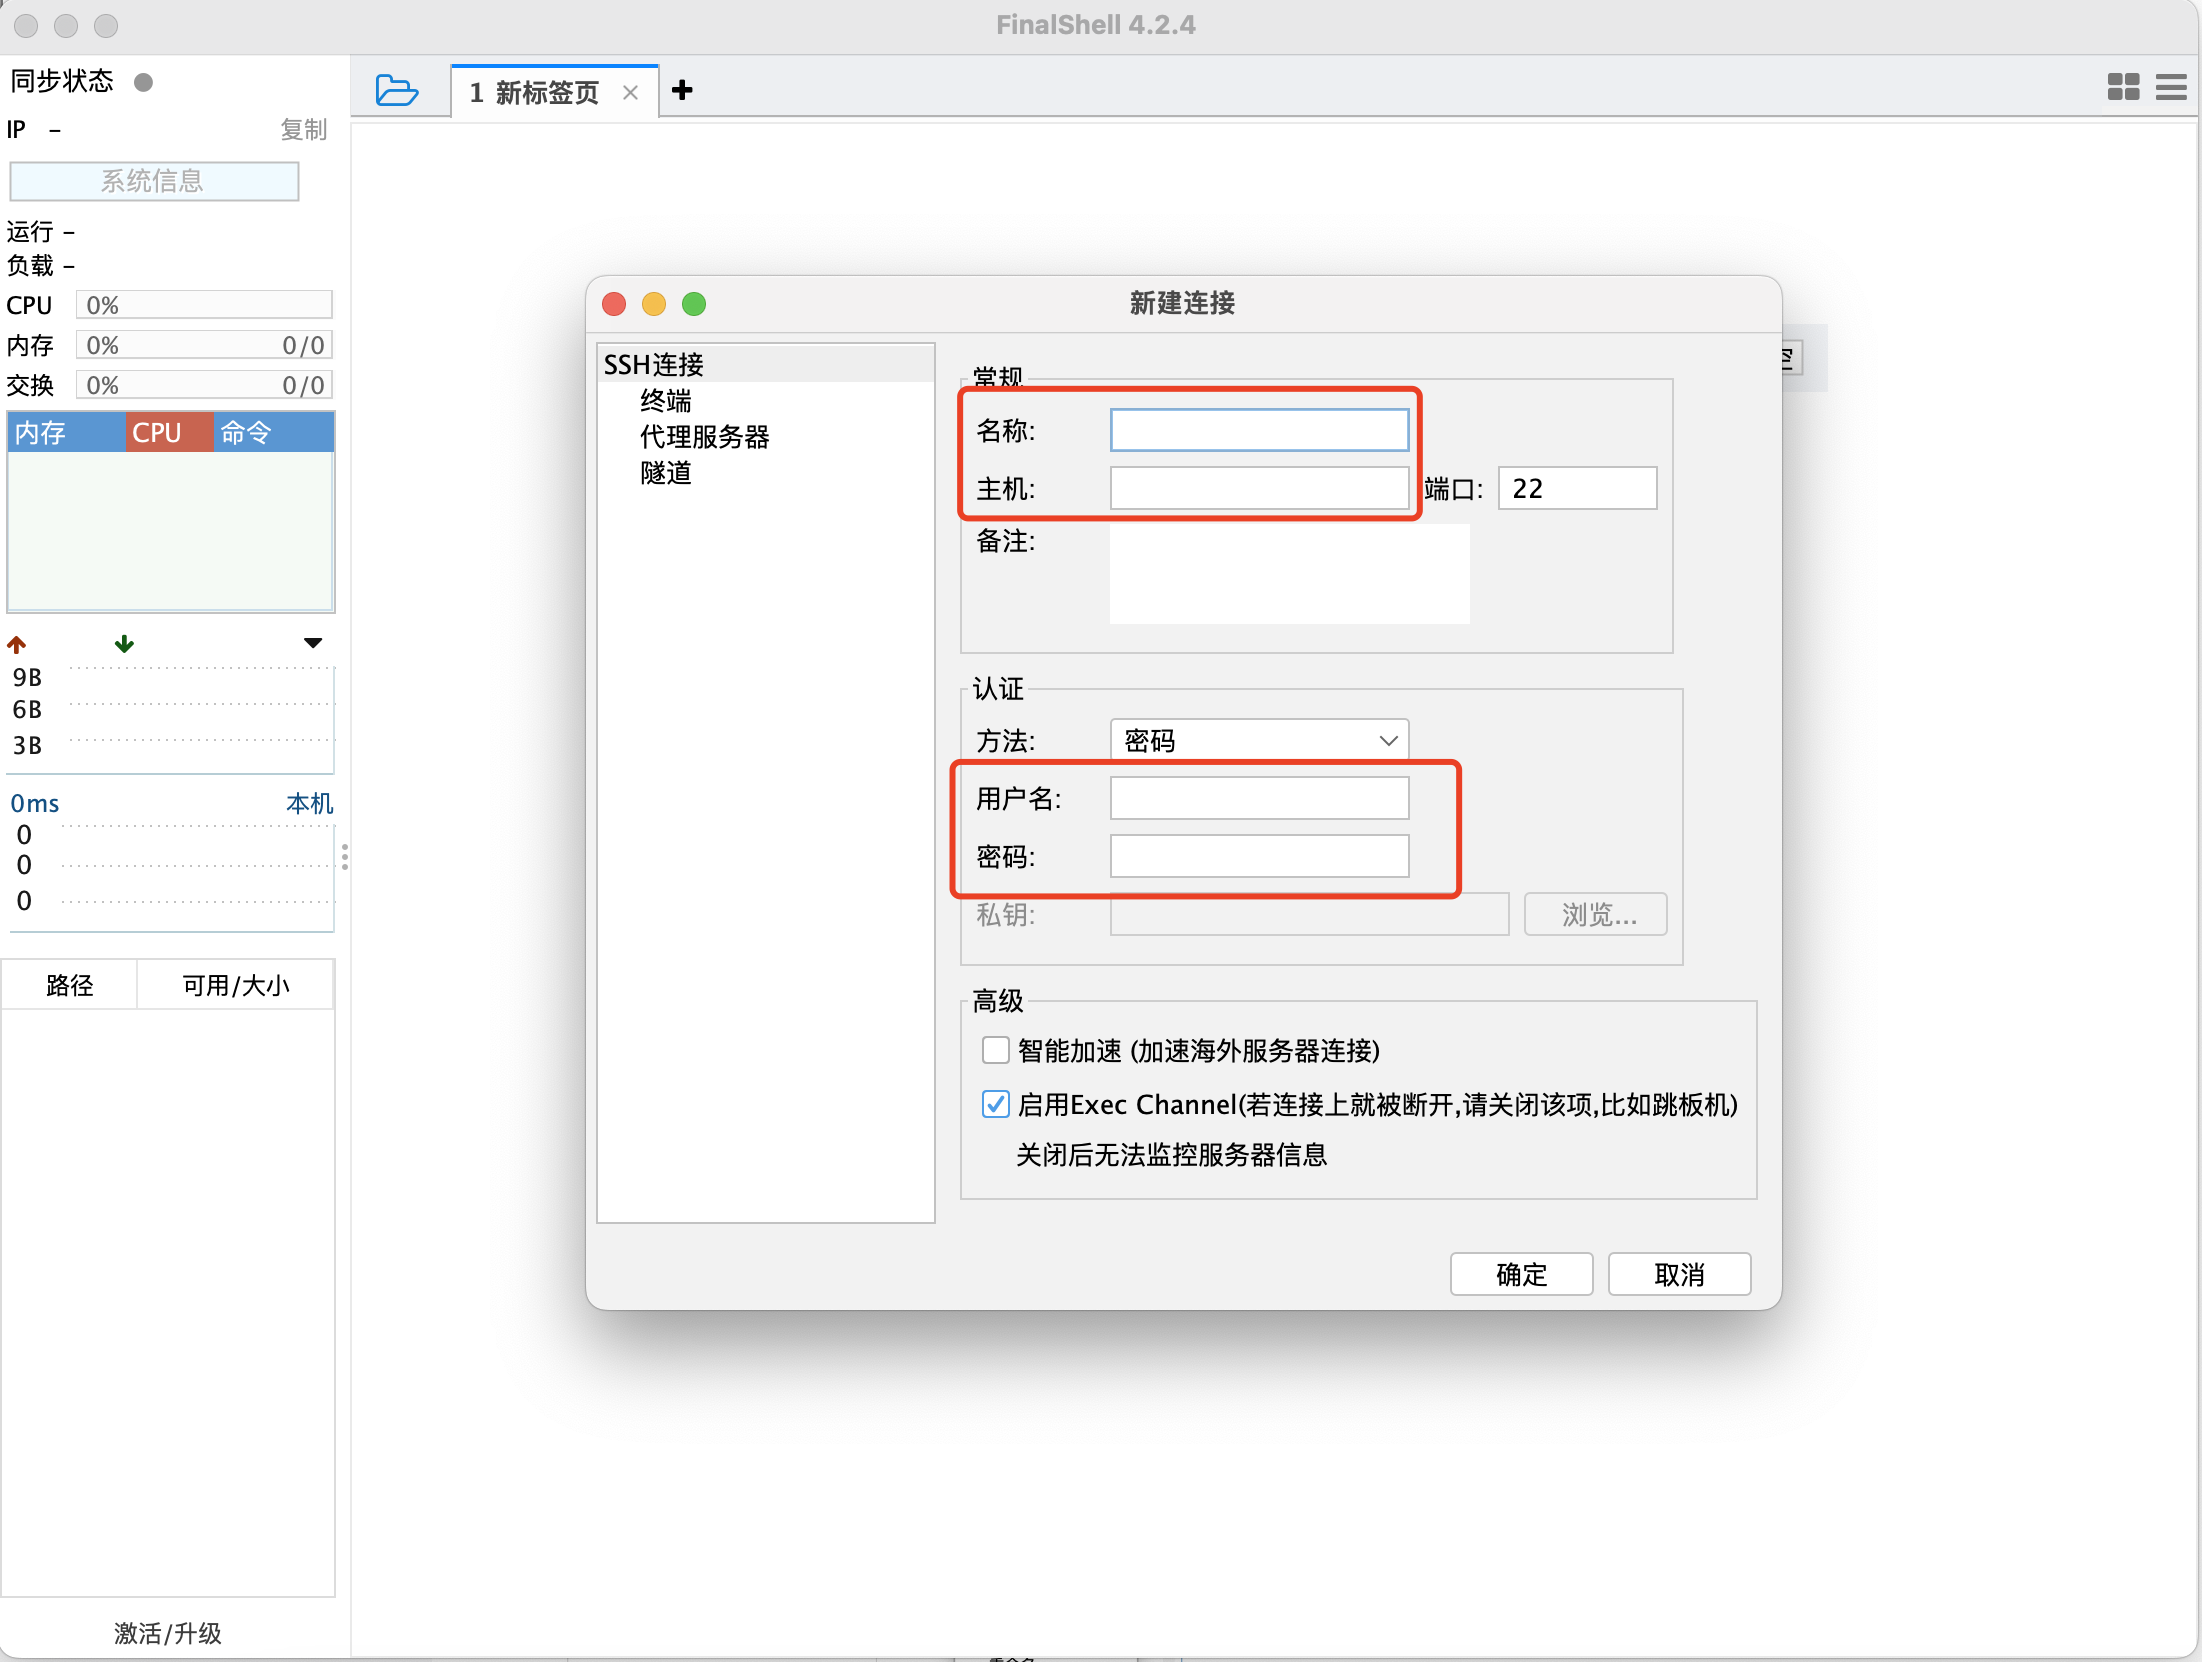Screen dimensions: 2202x1662
Task: Open the 方法 authentication dropdown
Action: pos(1259,740)
